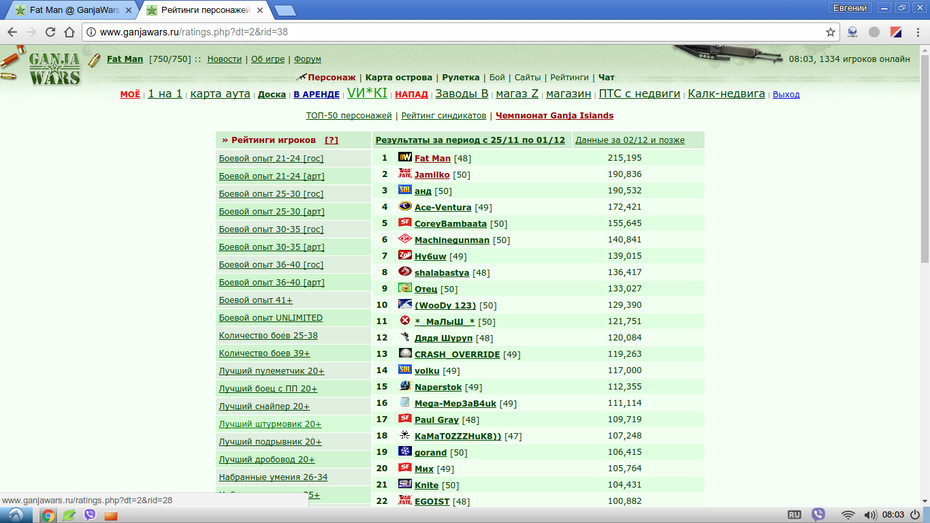The image size is (930, 523).
Task: Click the taskbar volume icon
Action: [x=870, y=515]
